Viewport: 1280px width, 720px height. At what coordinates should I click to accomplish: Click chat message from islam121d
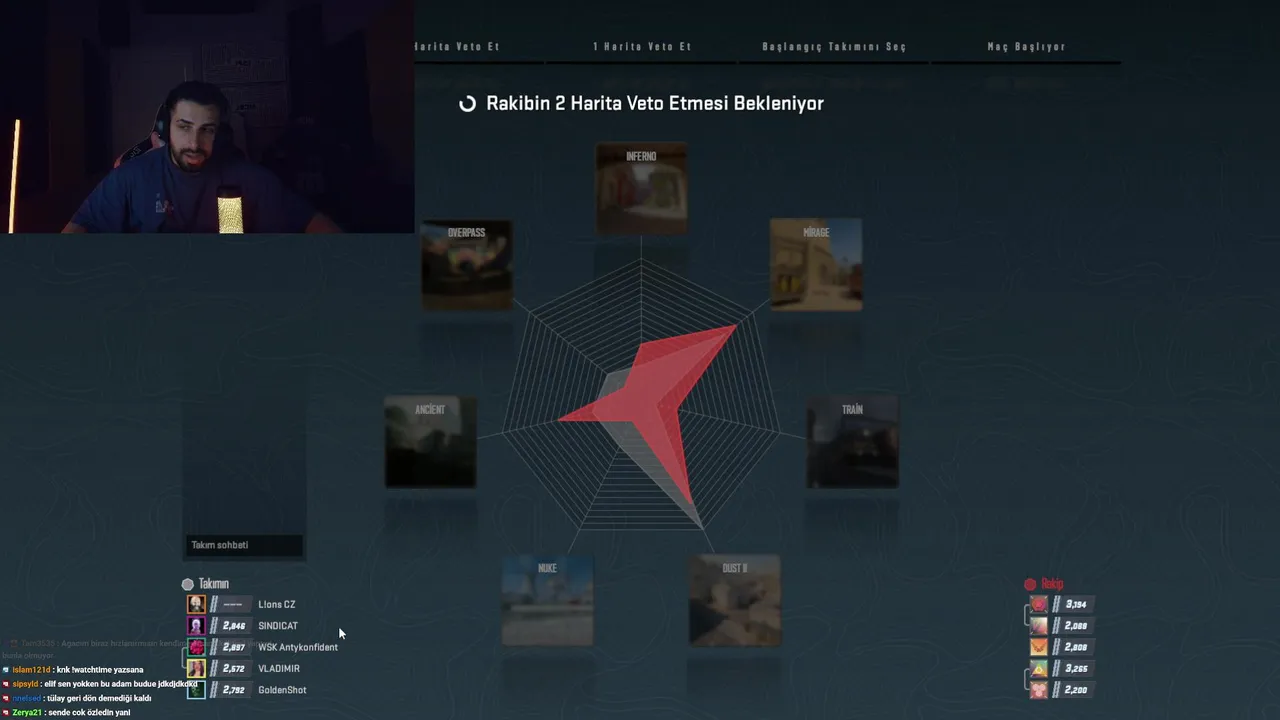[x=73, y=670]
